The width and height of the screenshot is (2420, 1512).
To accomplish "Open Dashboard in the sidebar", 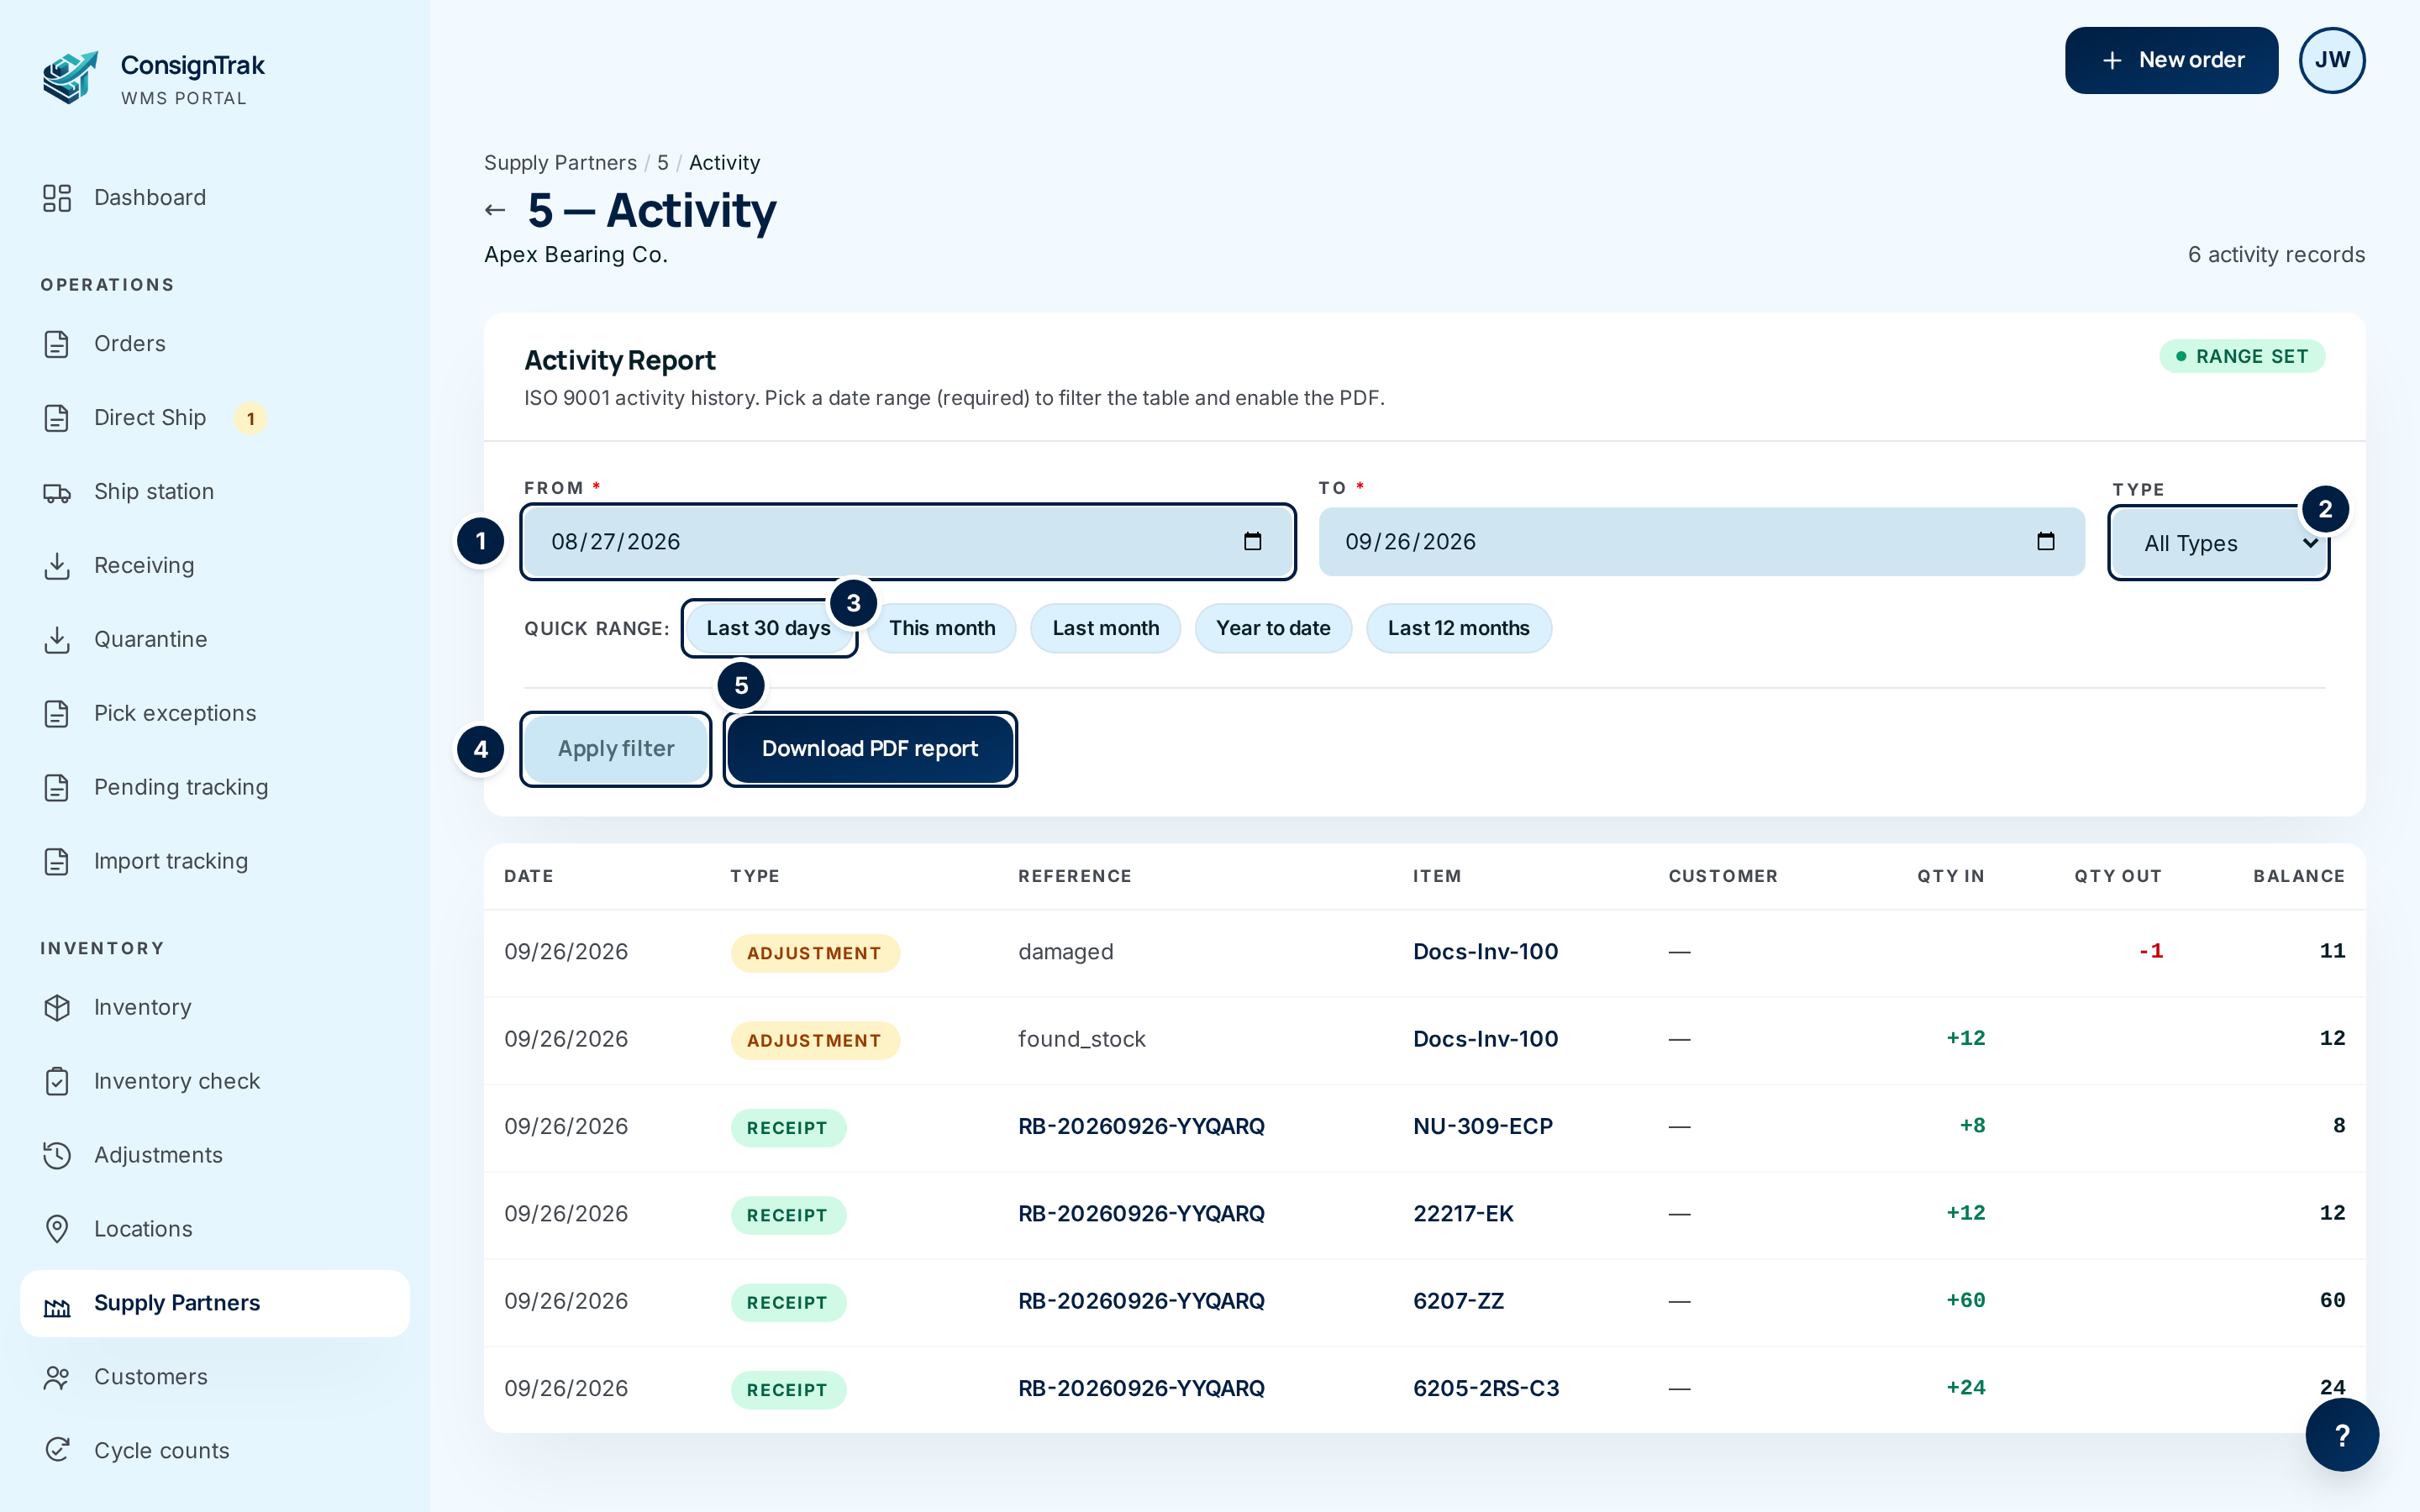I will pos(215,198).
